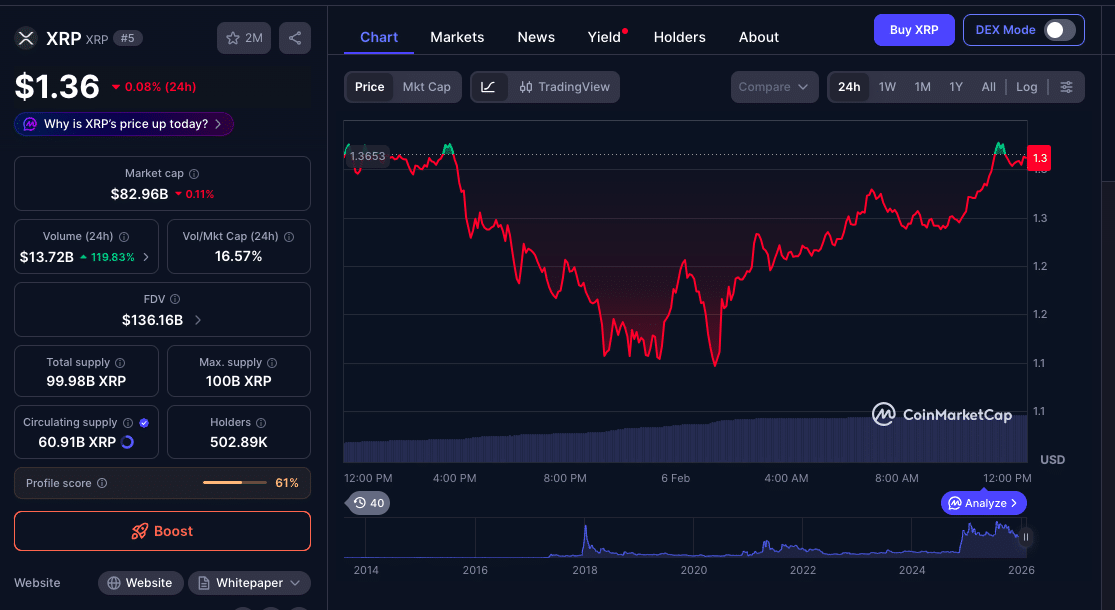Open the Yield tab
Viewport: 1115px width, 610px height.
[x=604, y=37]
